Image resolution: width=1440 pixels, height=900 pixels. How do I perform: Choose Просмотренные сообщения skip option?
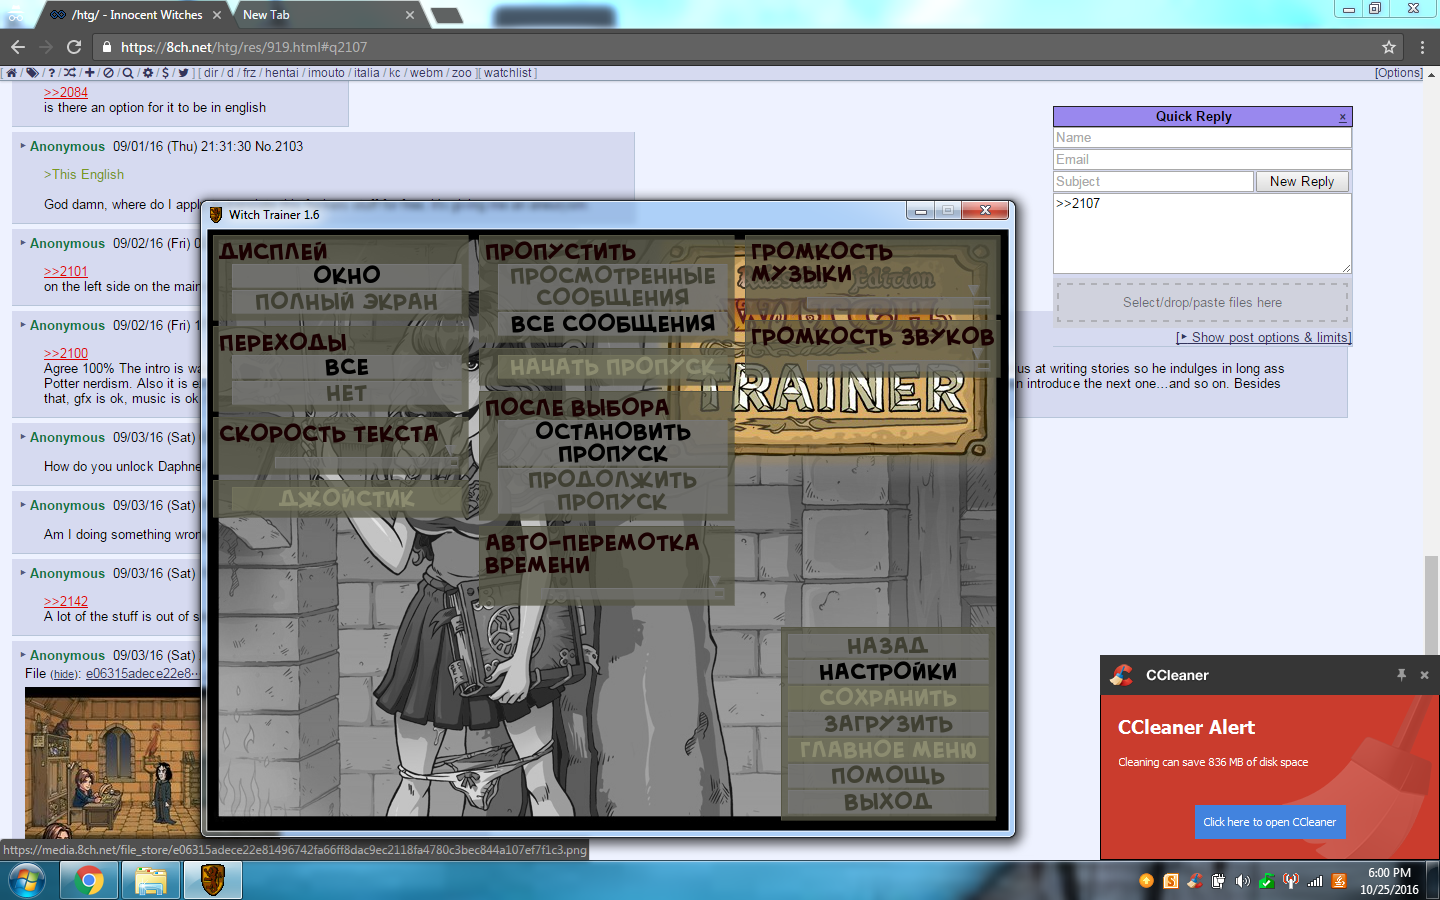(613, 286)
